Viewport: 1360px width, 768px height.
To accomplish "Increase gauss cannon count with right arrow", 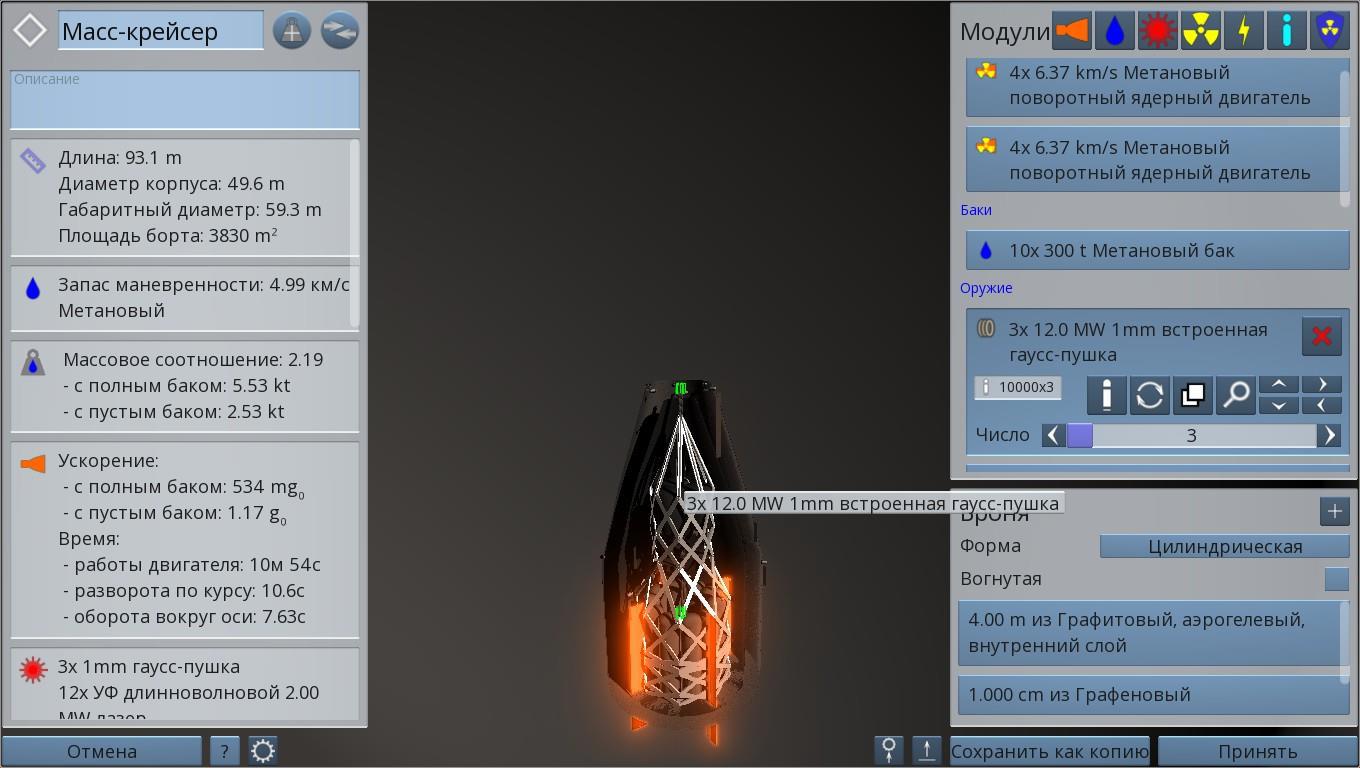I will 1329,435.
